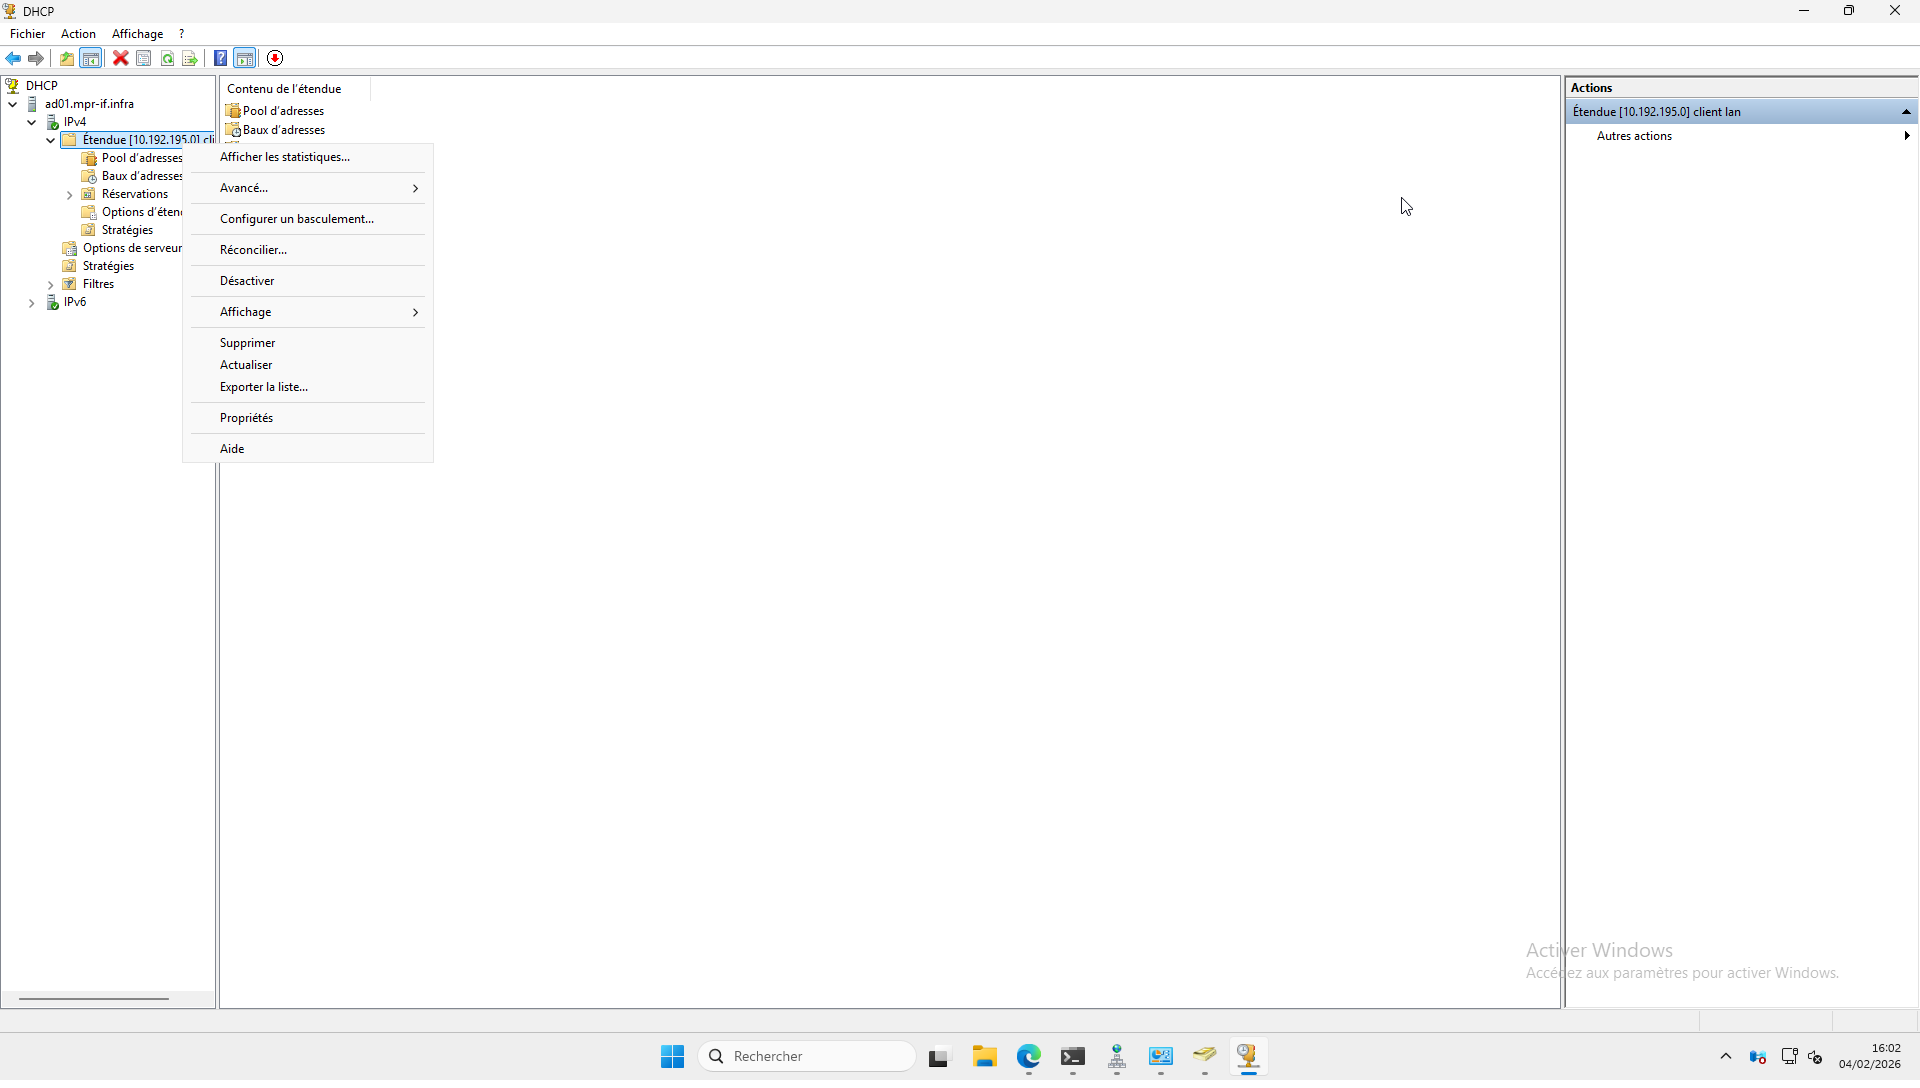The height and width of the screenshot is (1088, 1920).
Task: Collapse the IPv4 tree node
Action: 31,122
